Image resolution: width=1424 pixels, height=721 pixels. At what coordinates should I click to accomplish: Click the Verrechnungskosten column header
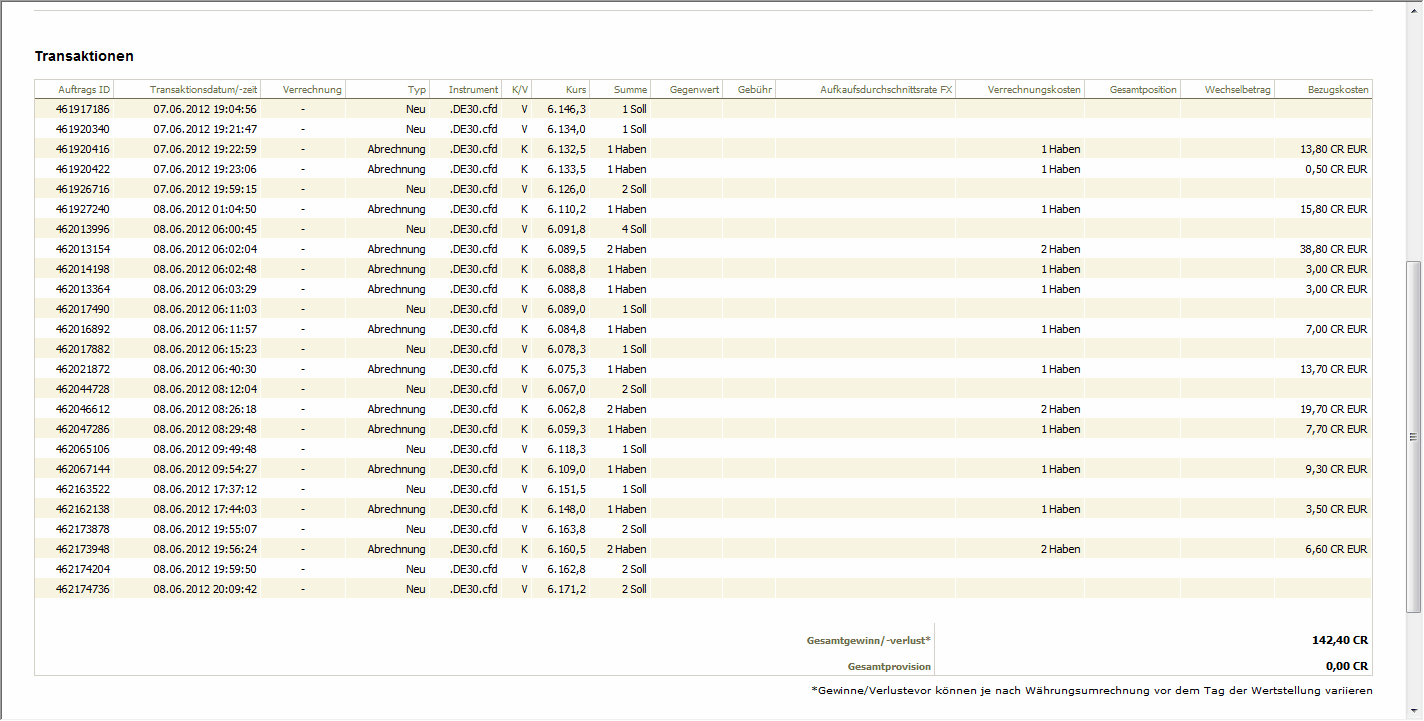point(1033,90)
